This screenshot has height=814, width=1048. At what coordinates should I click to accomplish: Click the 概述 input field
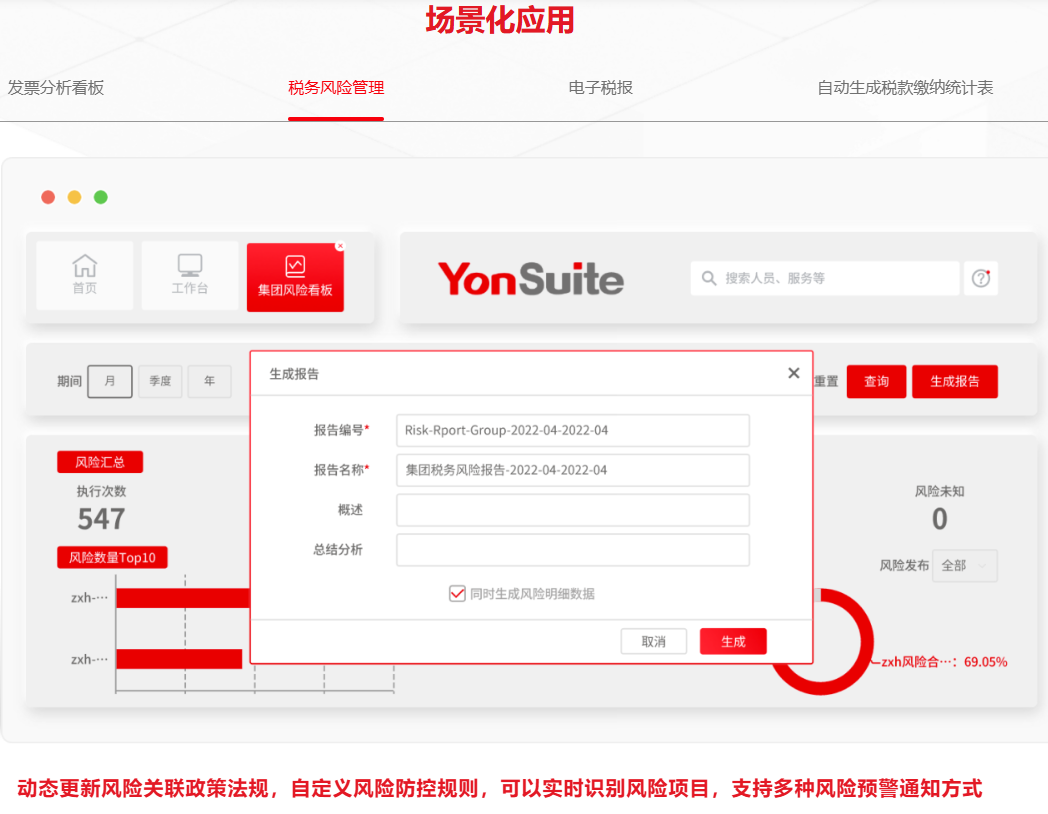572,510
